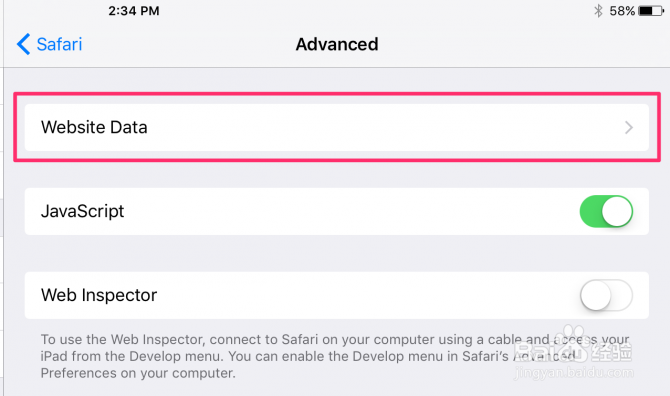Click the Advanced page title
Screen dimensions: 670x396
coord(337,44)
